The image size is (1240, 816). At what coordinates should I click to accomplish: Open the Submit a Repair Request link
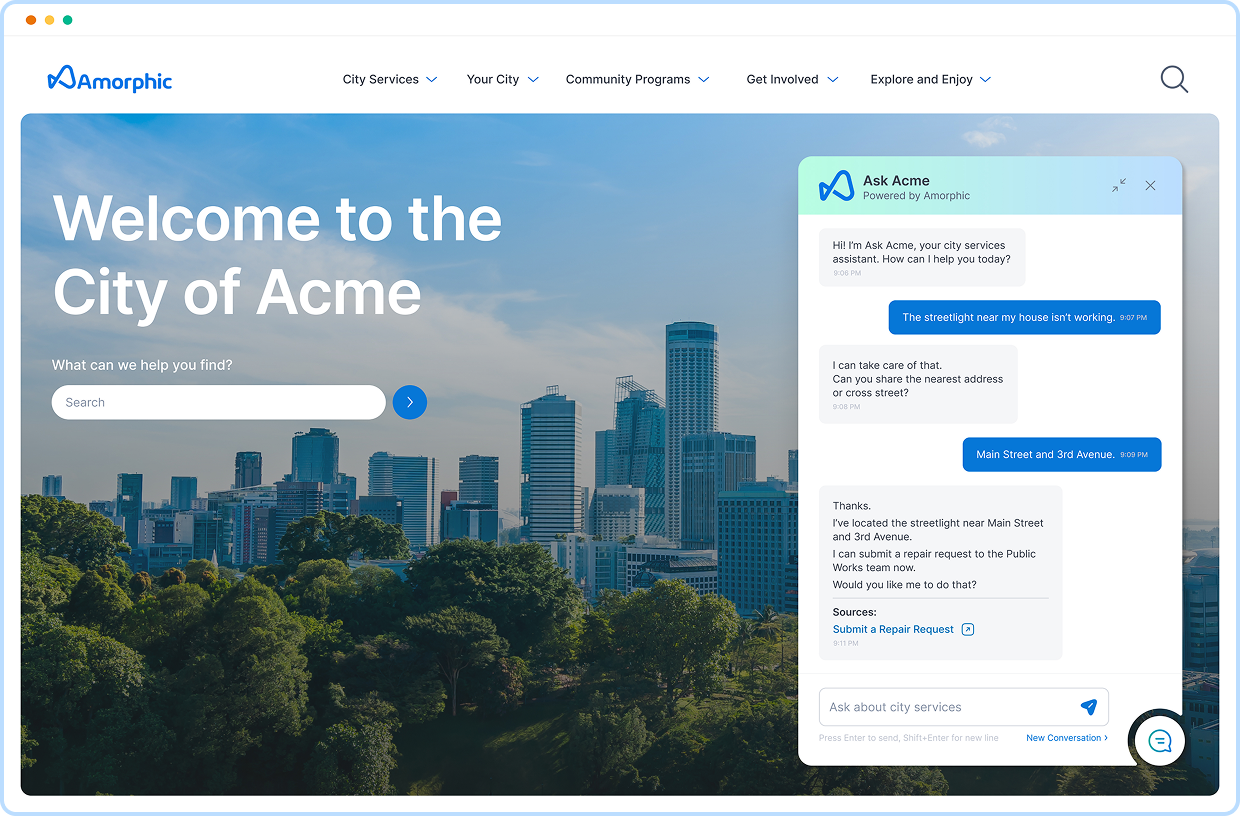click(893, 630)
